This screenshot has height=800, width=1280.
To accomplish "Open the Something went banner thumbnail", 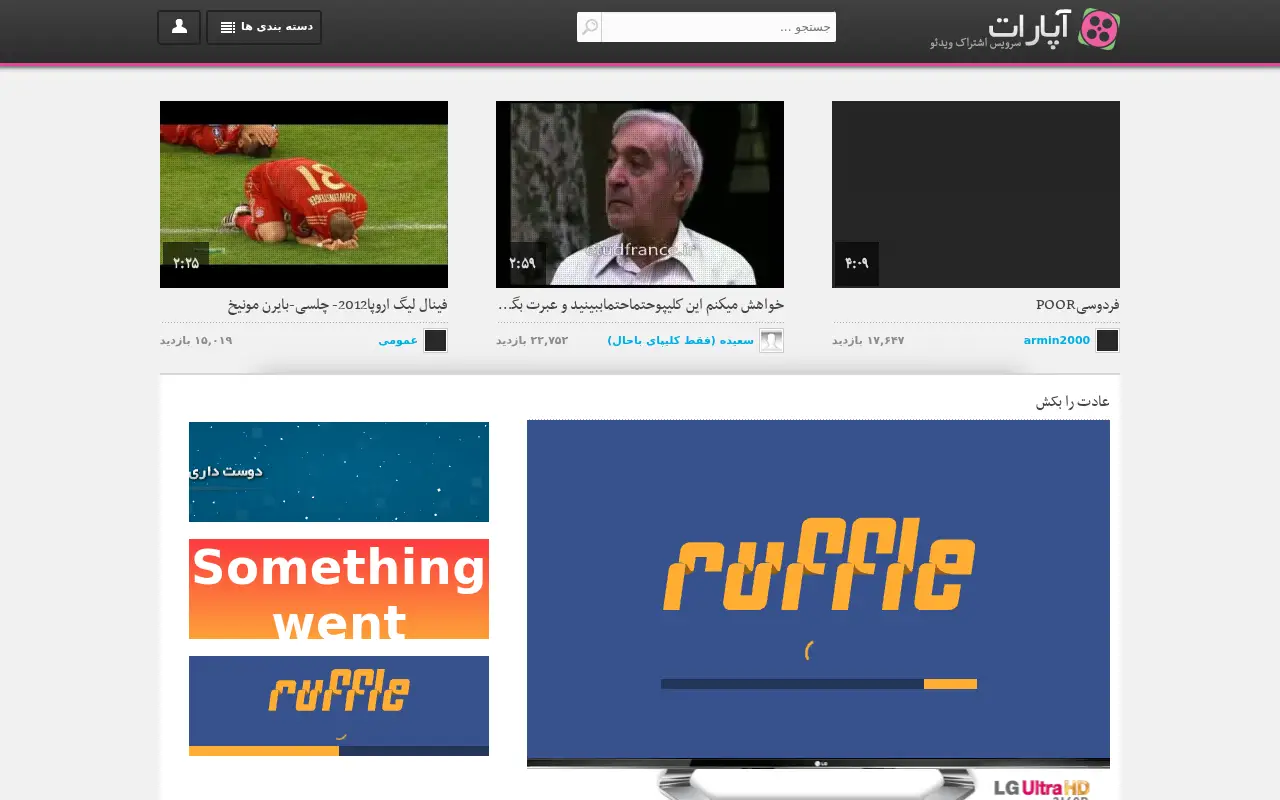I will click(339, 589).
